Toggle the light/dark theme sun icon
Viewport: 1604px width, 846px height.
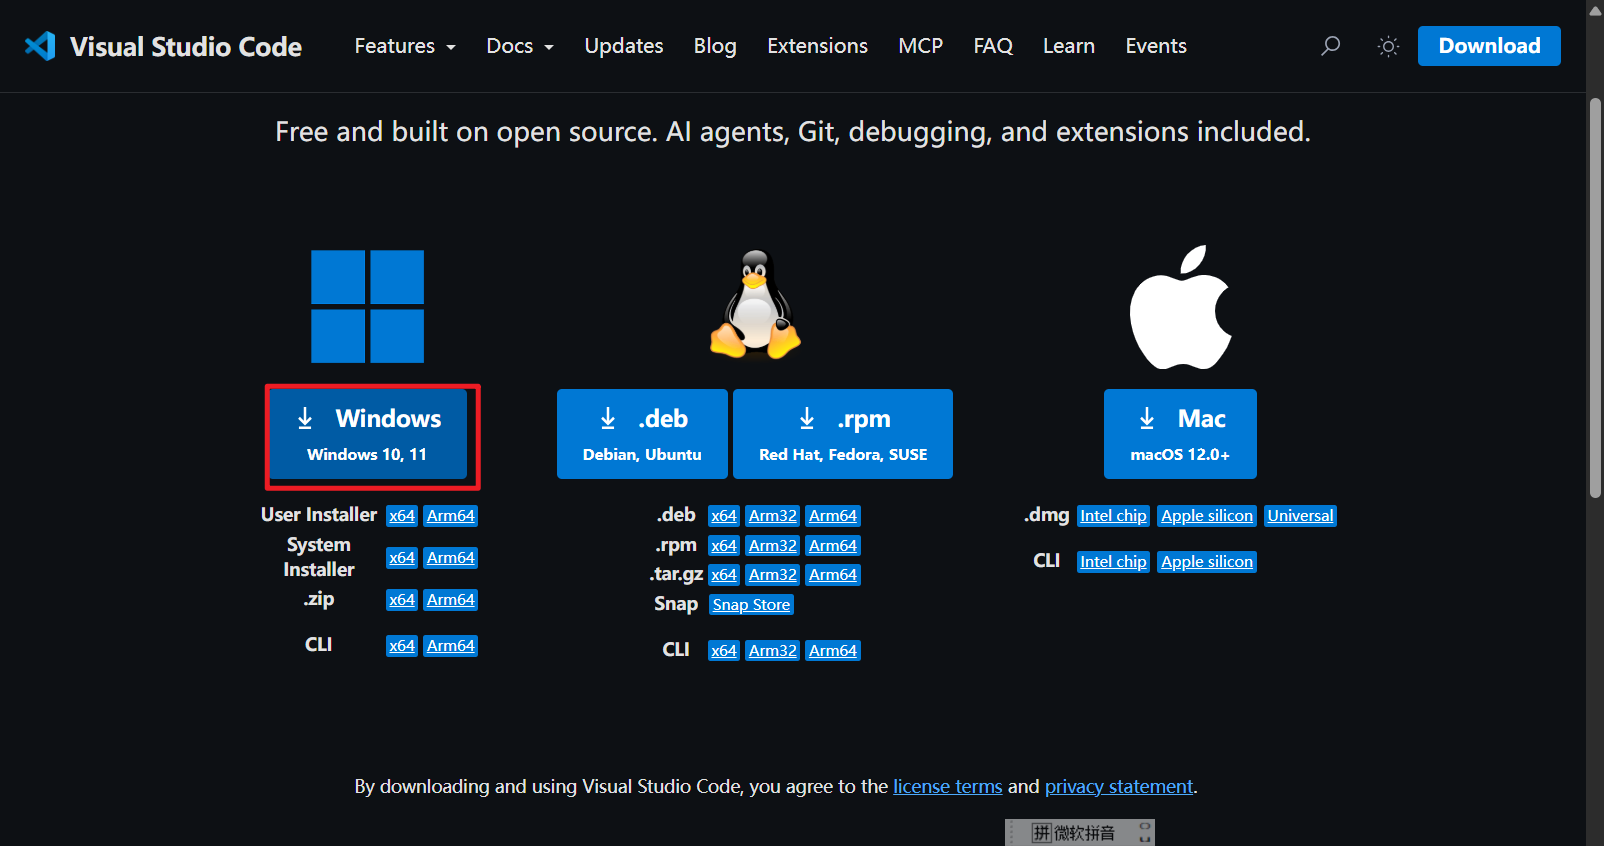click(x=1388, y=46)
